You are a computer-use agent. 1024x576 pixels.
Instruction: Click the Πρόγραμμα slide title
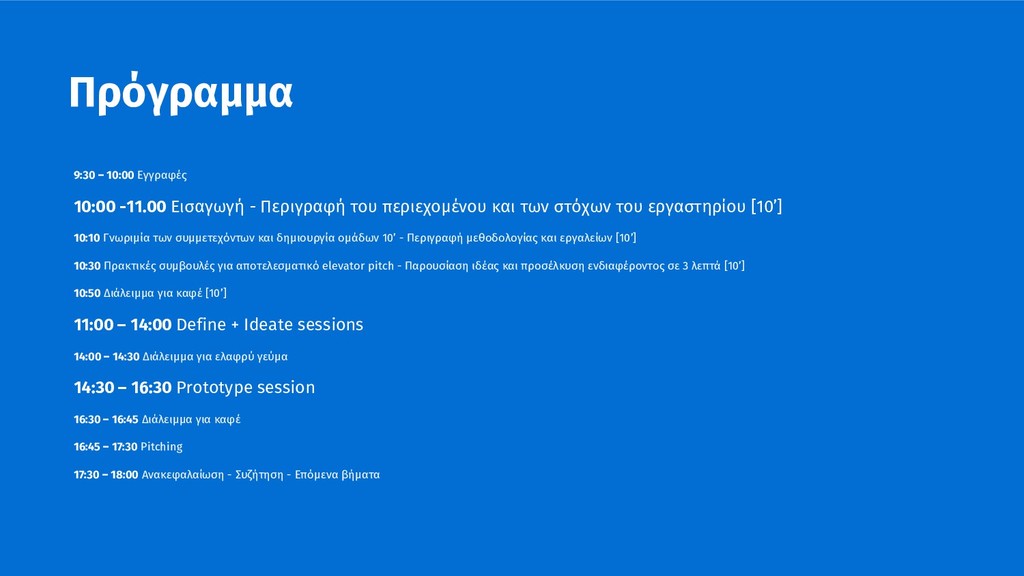tap(181, 94)
